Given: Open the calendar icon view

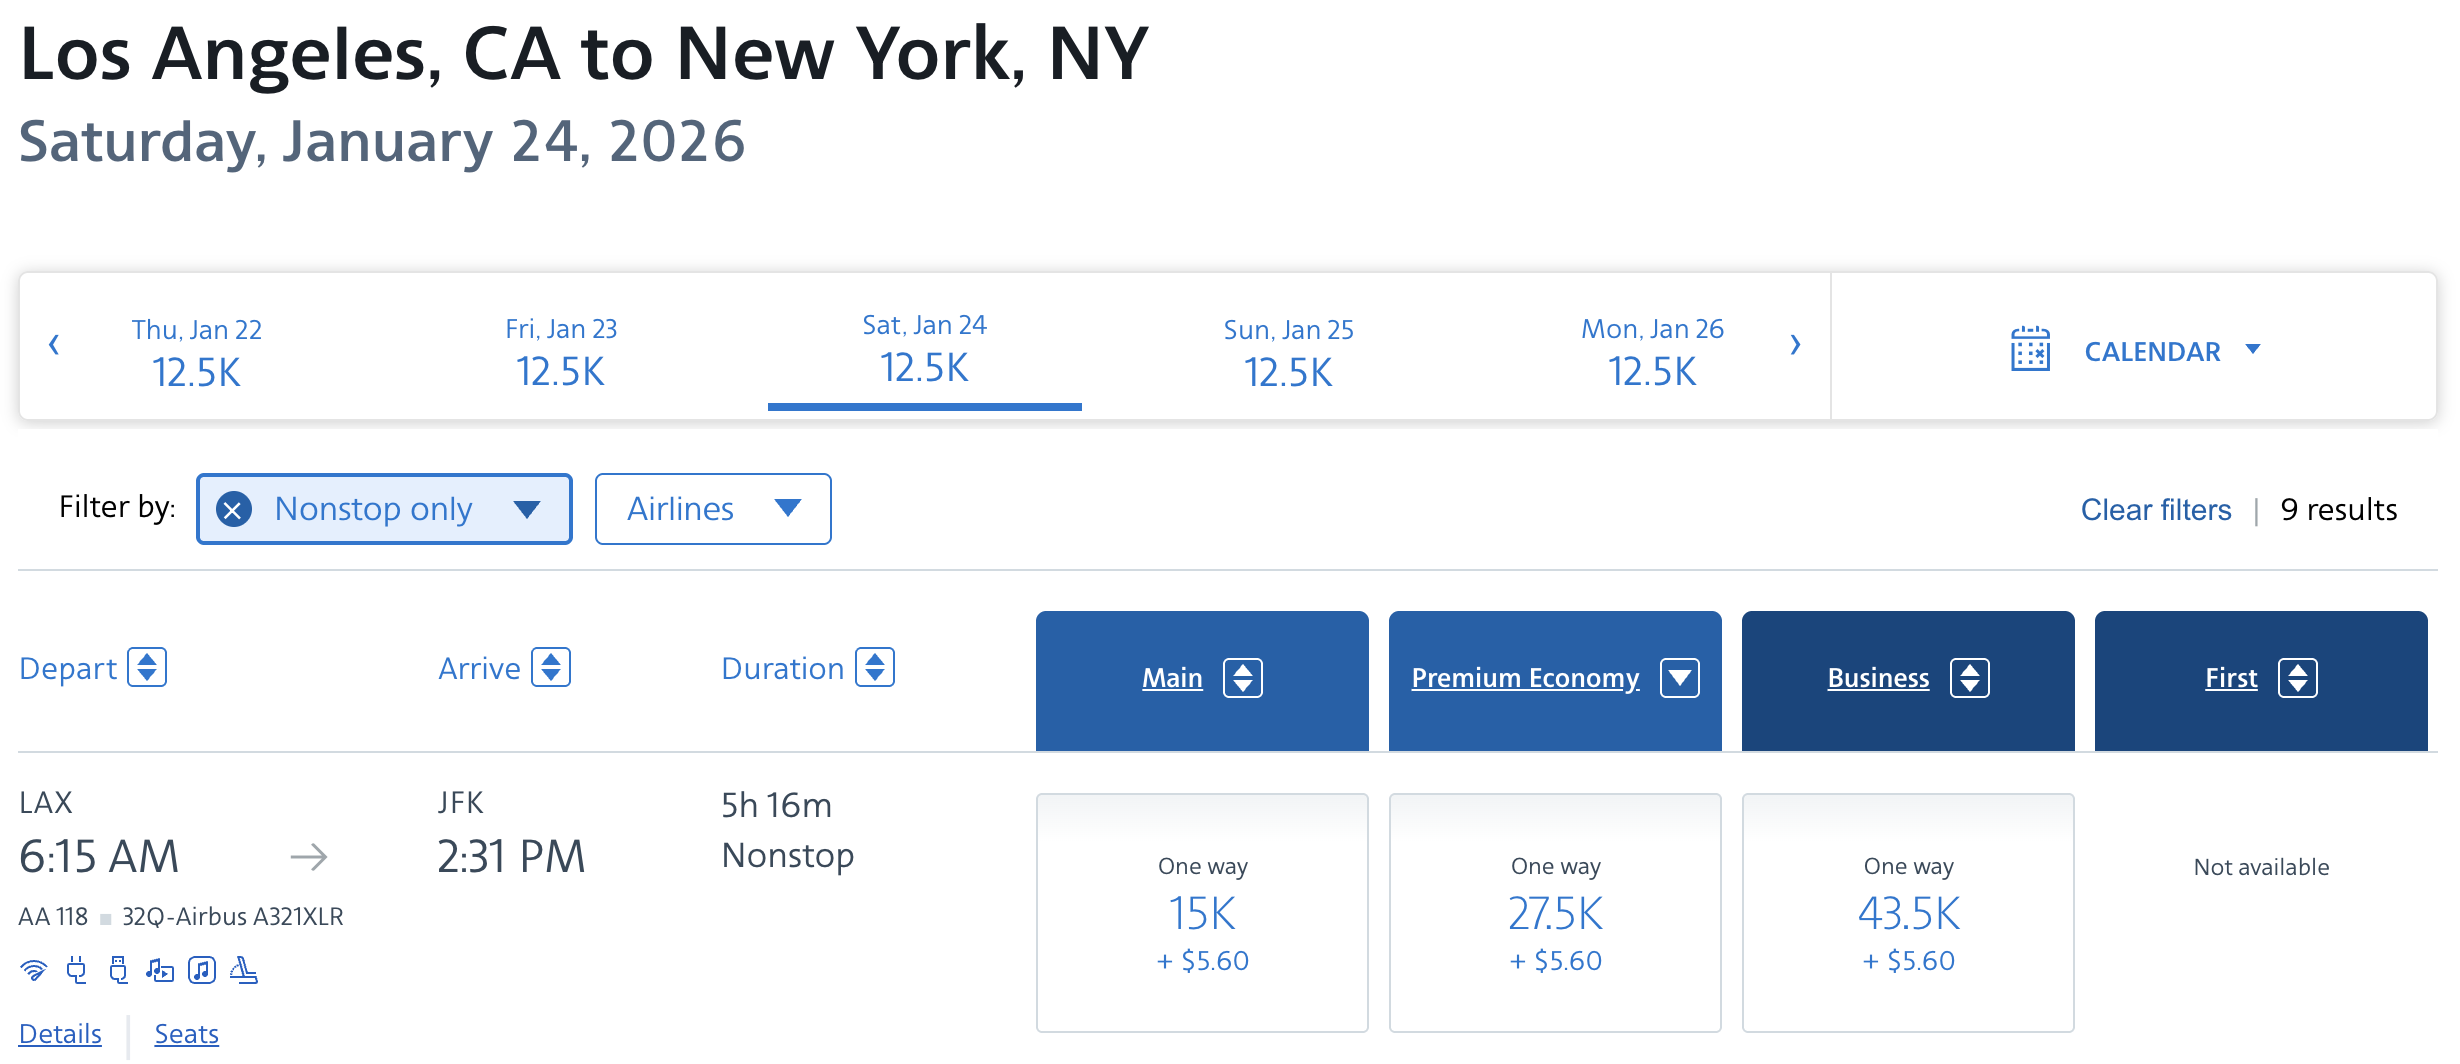Looking at the screenshot, I should [x=2030, y=350].
